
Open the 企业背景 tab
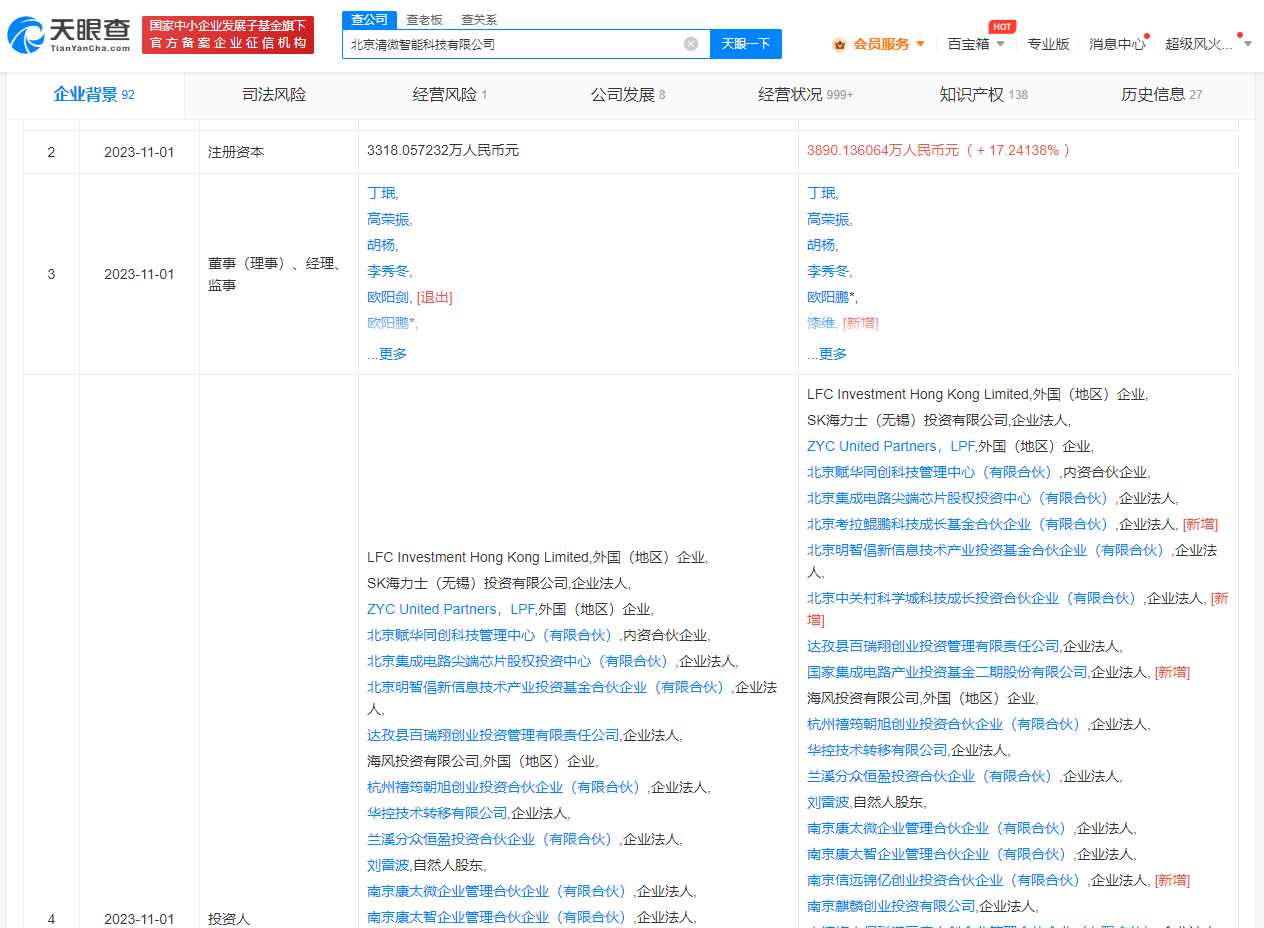tap(94, 95)
